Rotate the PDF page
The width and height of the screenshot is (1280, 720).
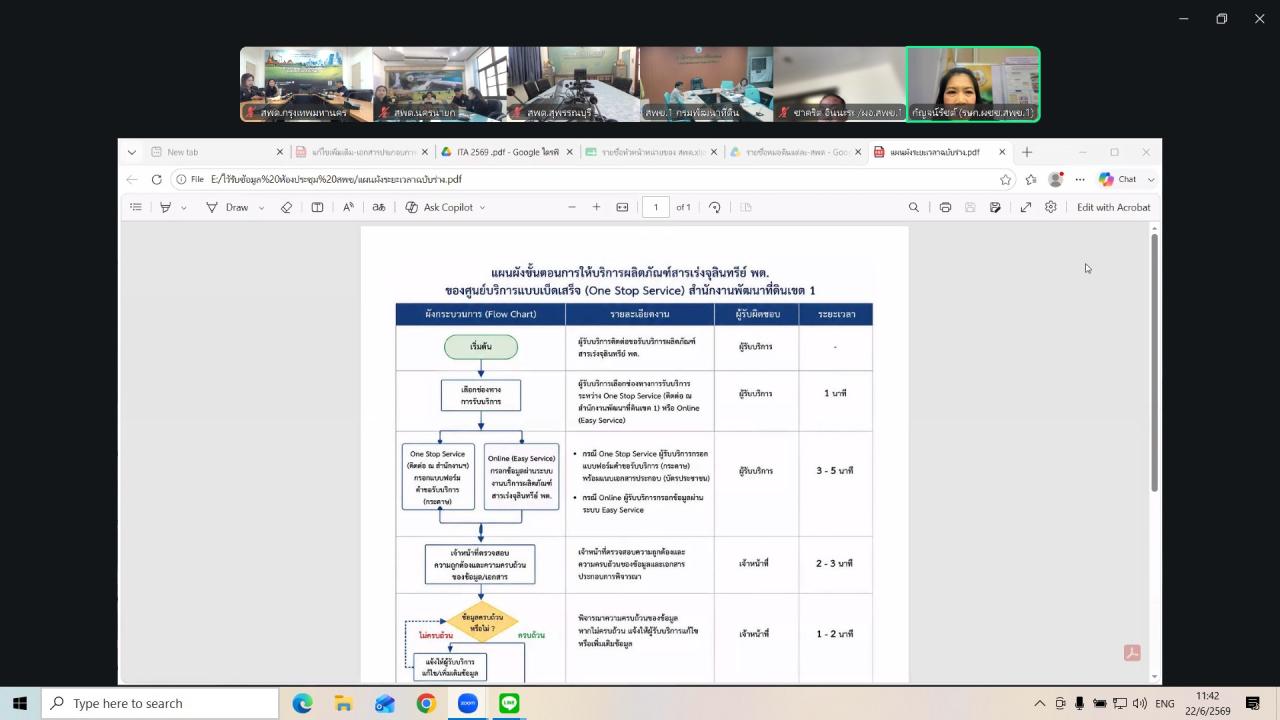coord(714,207)
